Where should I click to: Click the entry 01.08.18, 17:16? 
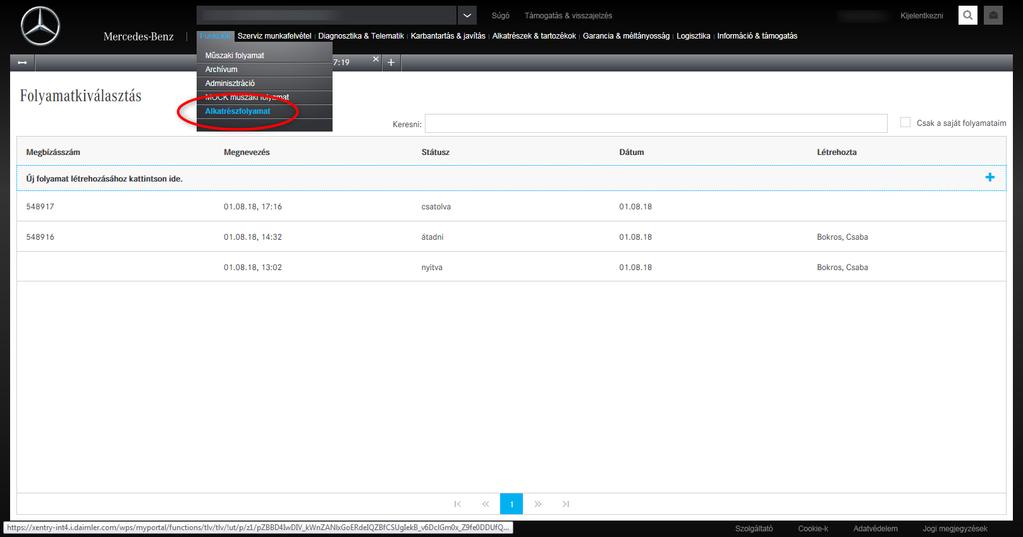pos(252,206)
